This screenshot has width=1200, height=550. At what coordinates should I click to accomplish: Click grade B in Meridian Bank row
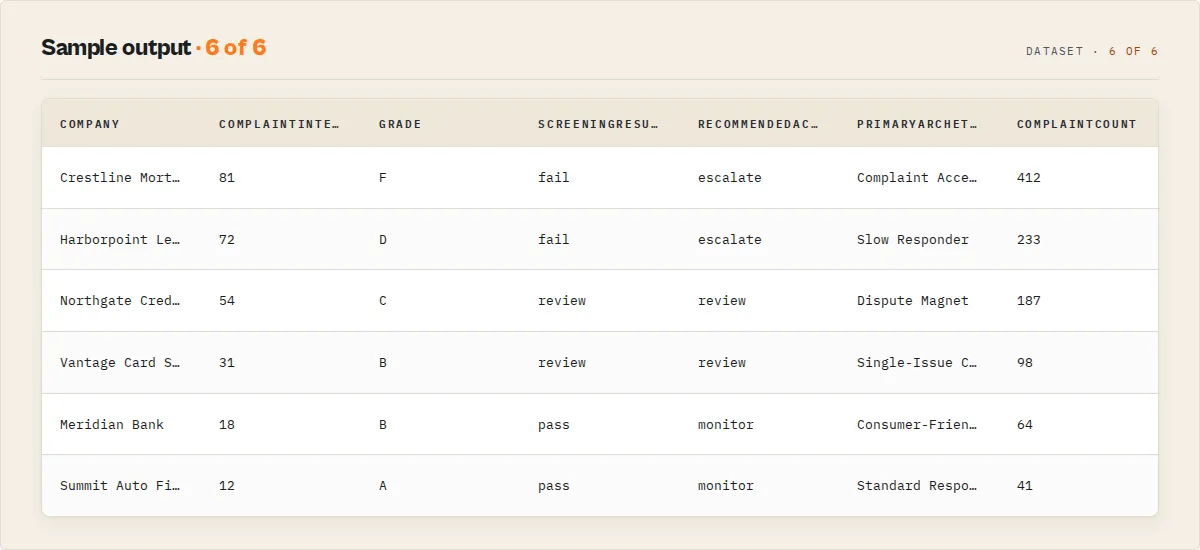point(383,425)
